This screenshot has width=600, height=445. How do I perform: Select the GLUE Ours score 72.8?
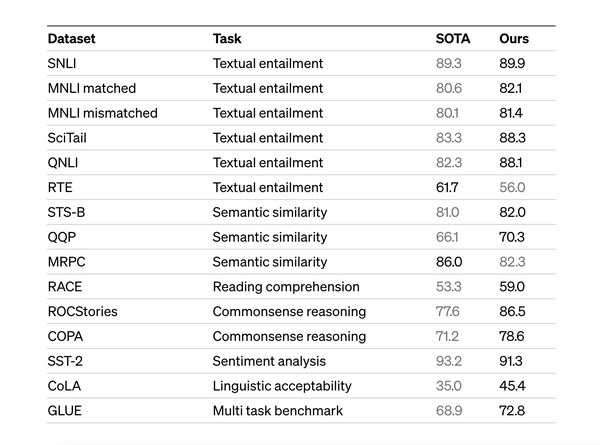tap(512, 411)
